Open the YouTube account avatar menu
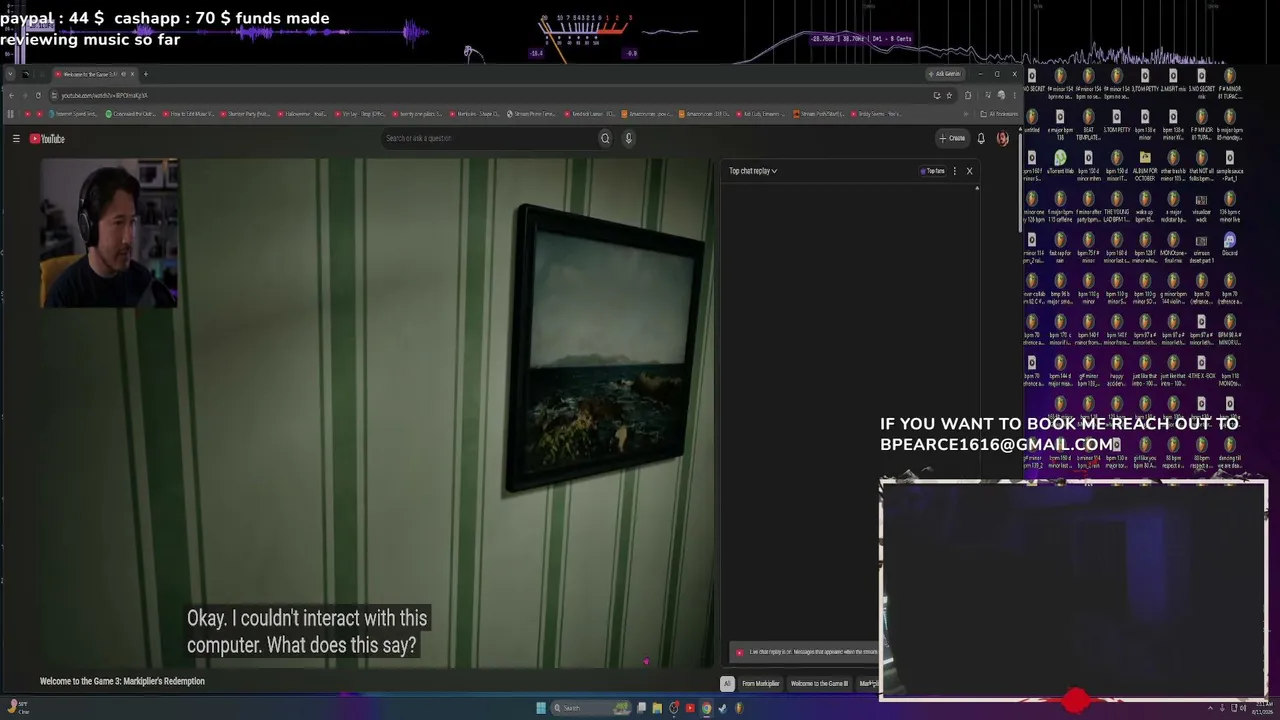The width and height of the screenshot is (1280, 720). 1002,139
